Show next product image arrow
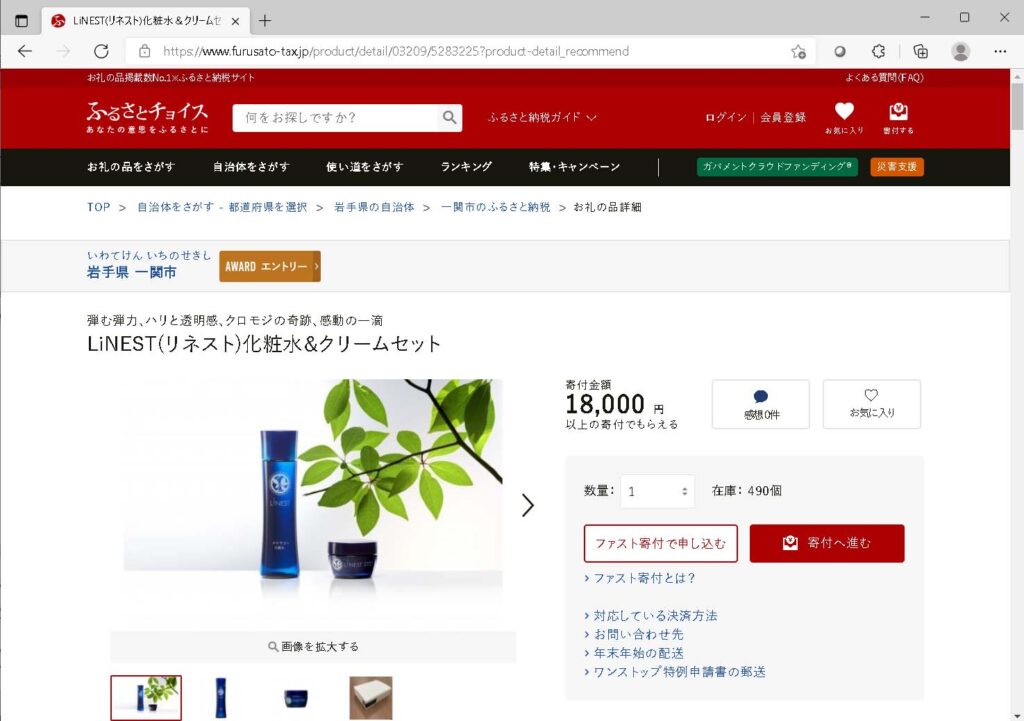 528,505
